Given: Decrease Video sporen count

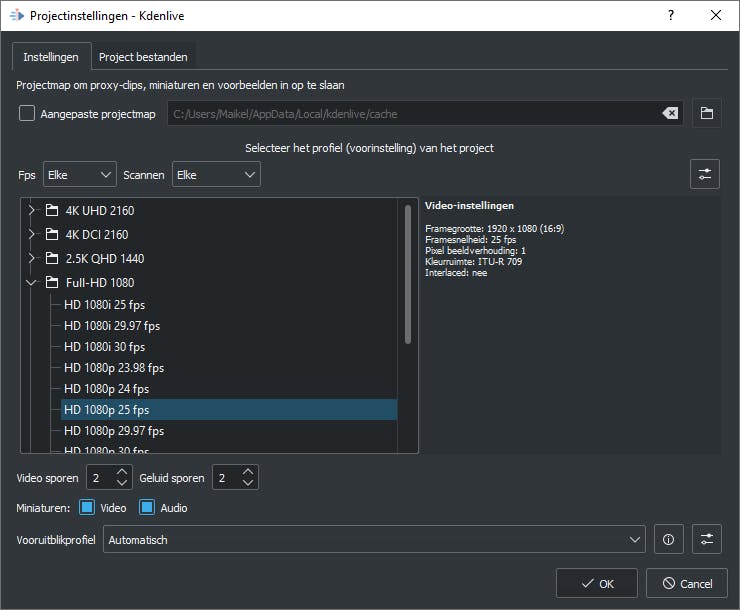Looking at the screenshot, I should [x=122, y=484].
